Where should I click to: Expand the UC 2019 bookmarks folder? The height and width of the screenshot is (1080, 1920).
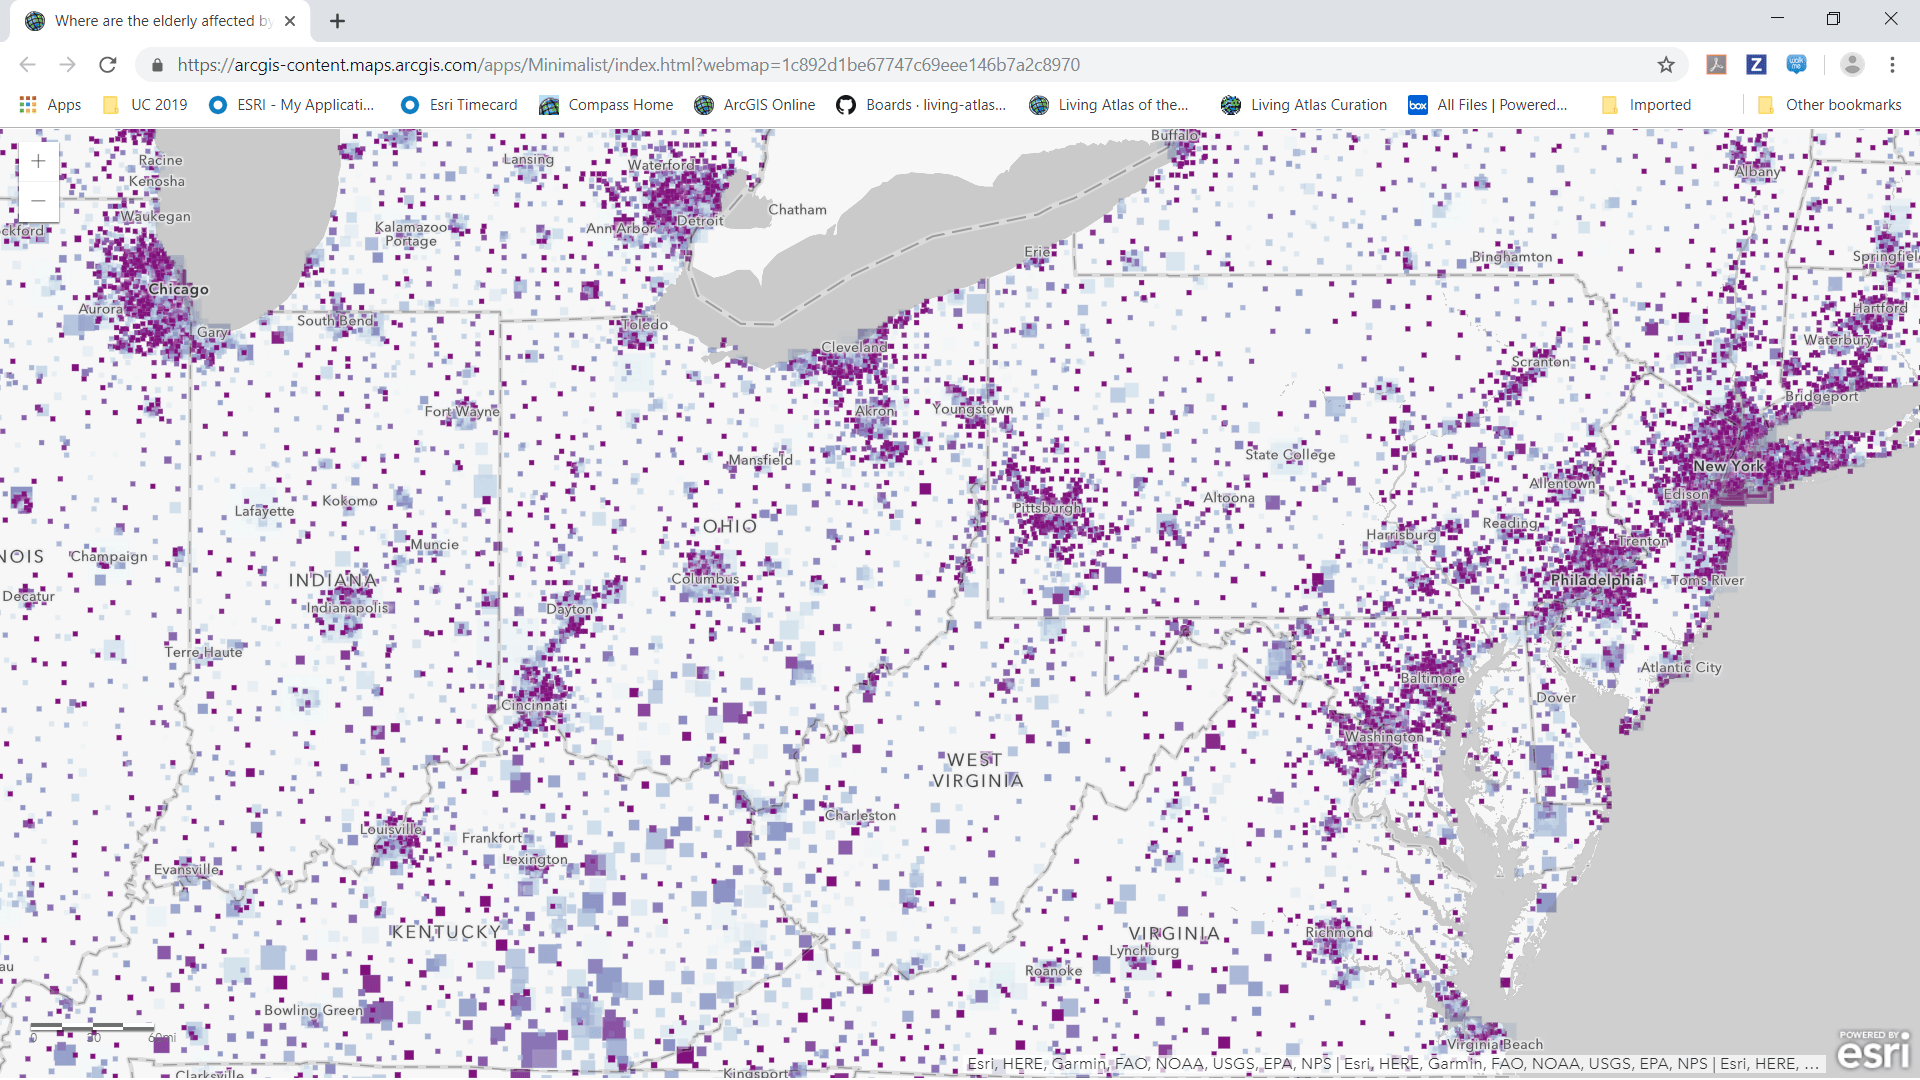(144, 104)
